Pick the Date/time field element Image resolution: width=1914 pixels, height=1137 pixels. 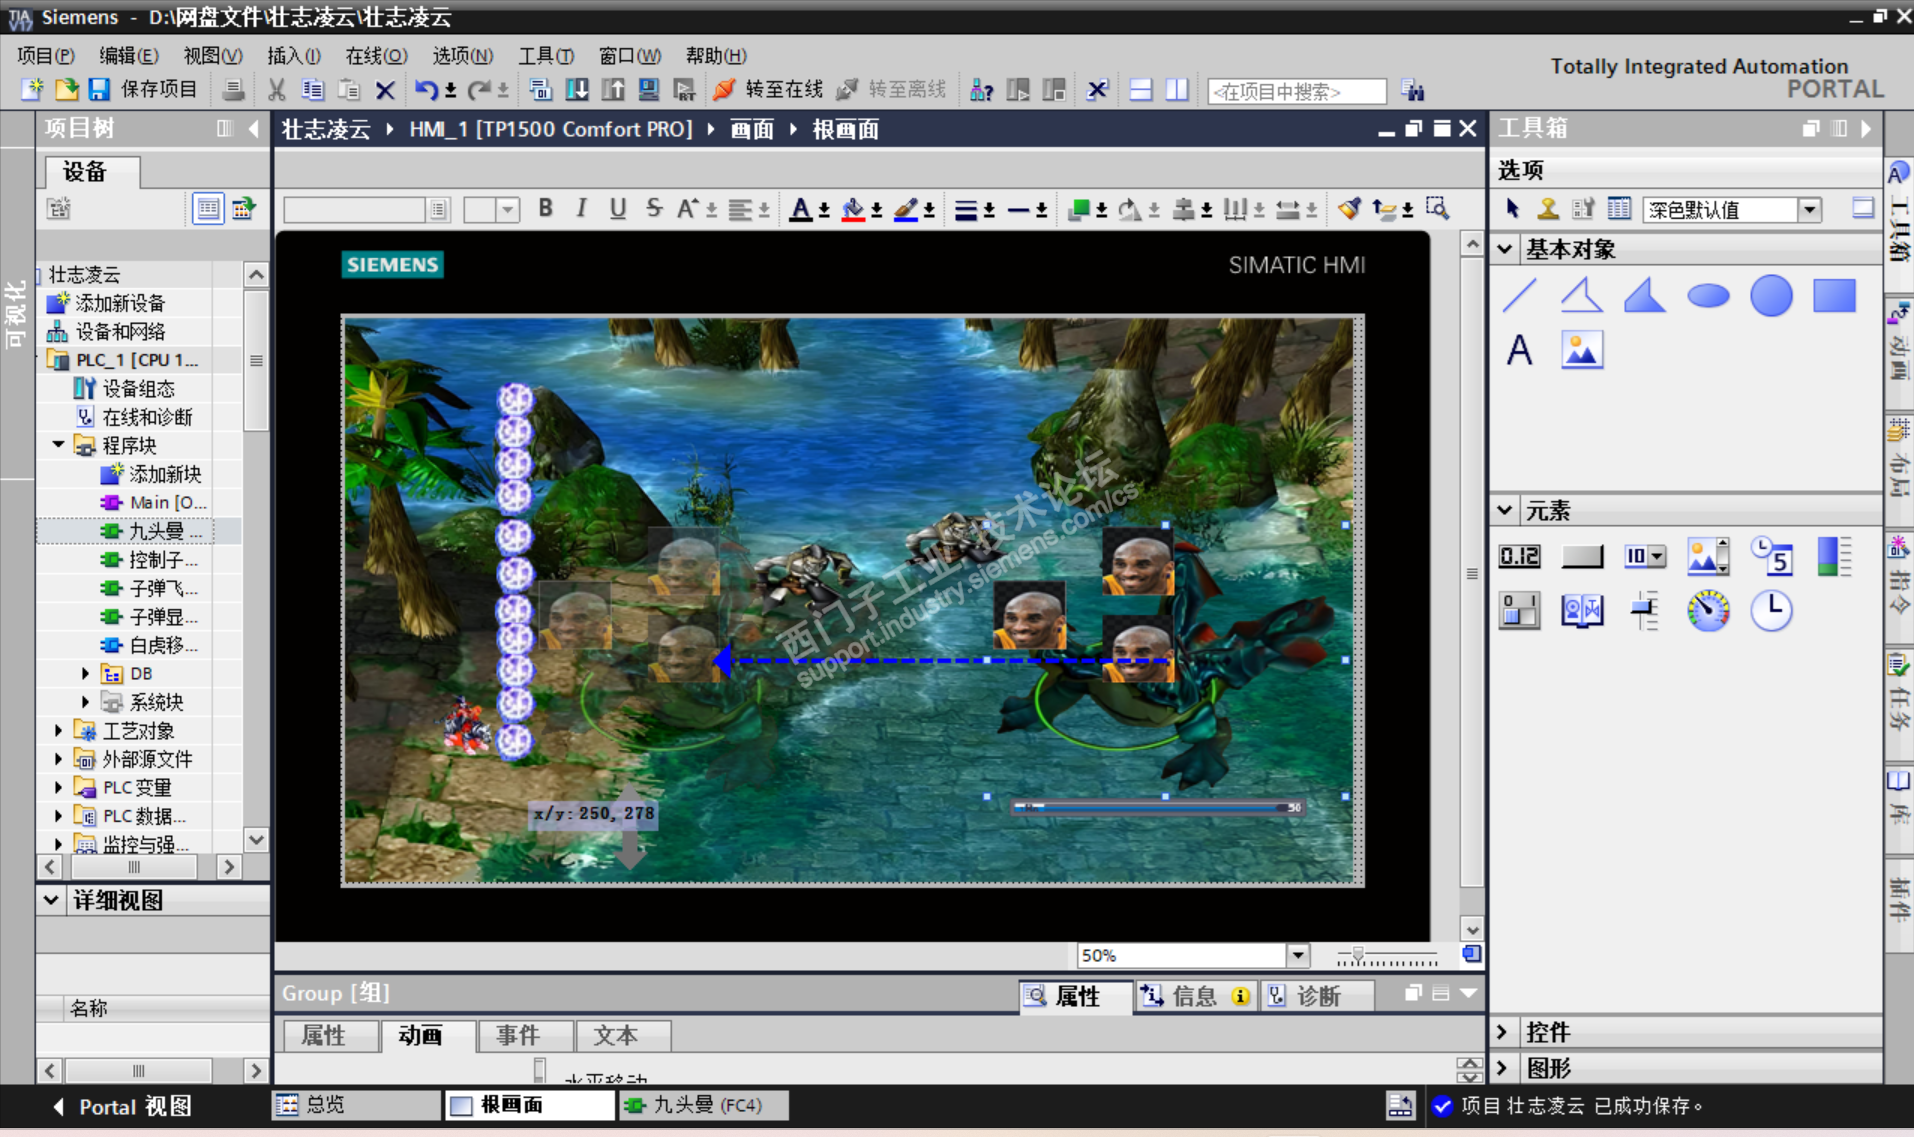click(x=1771, y=556)
